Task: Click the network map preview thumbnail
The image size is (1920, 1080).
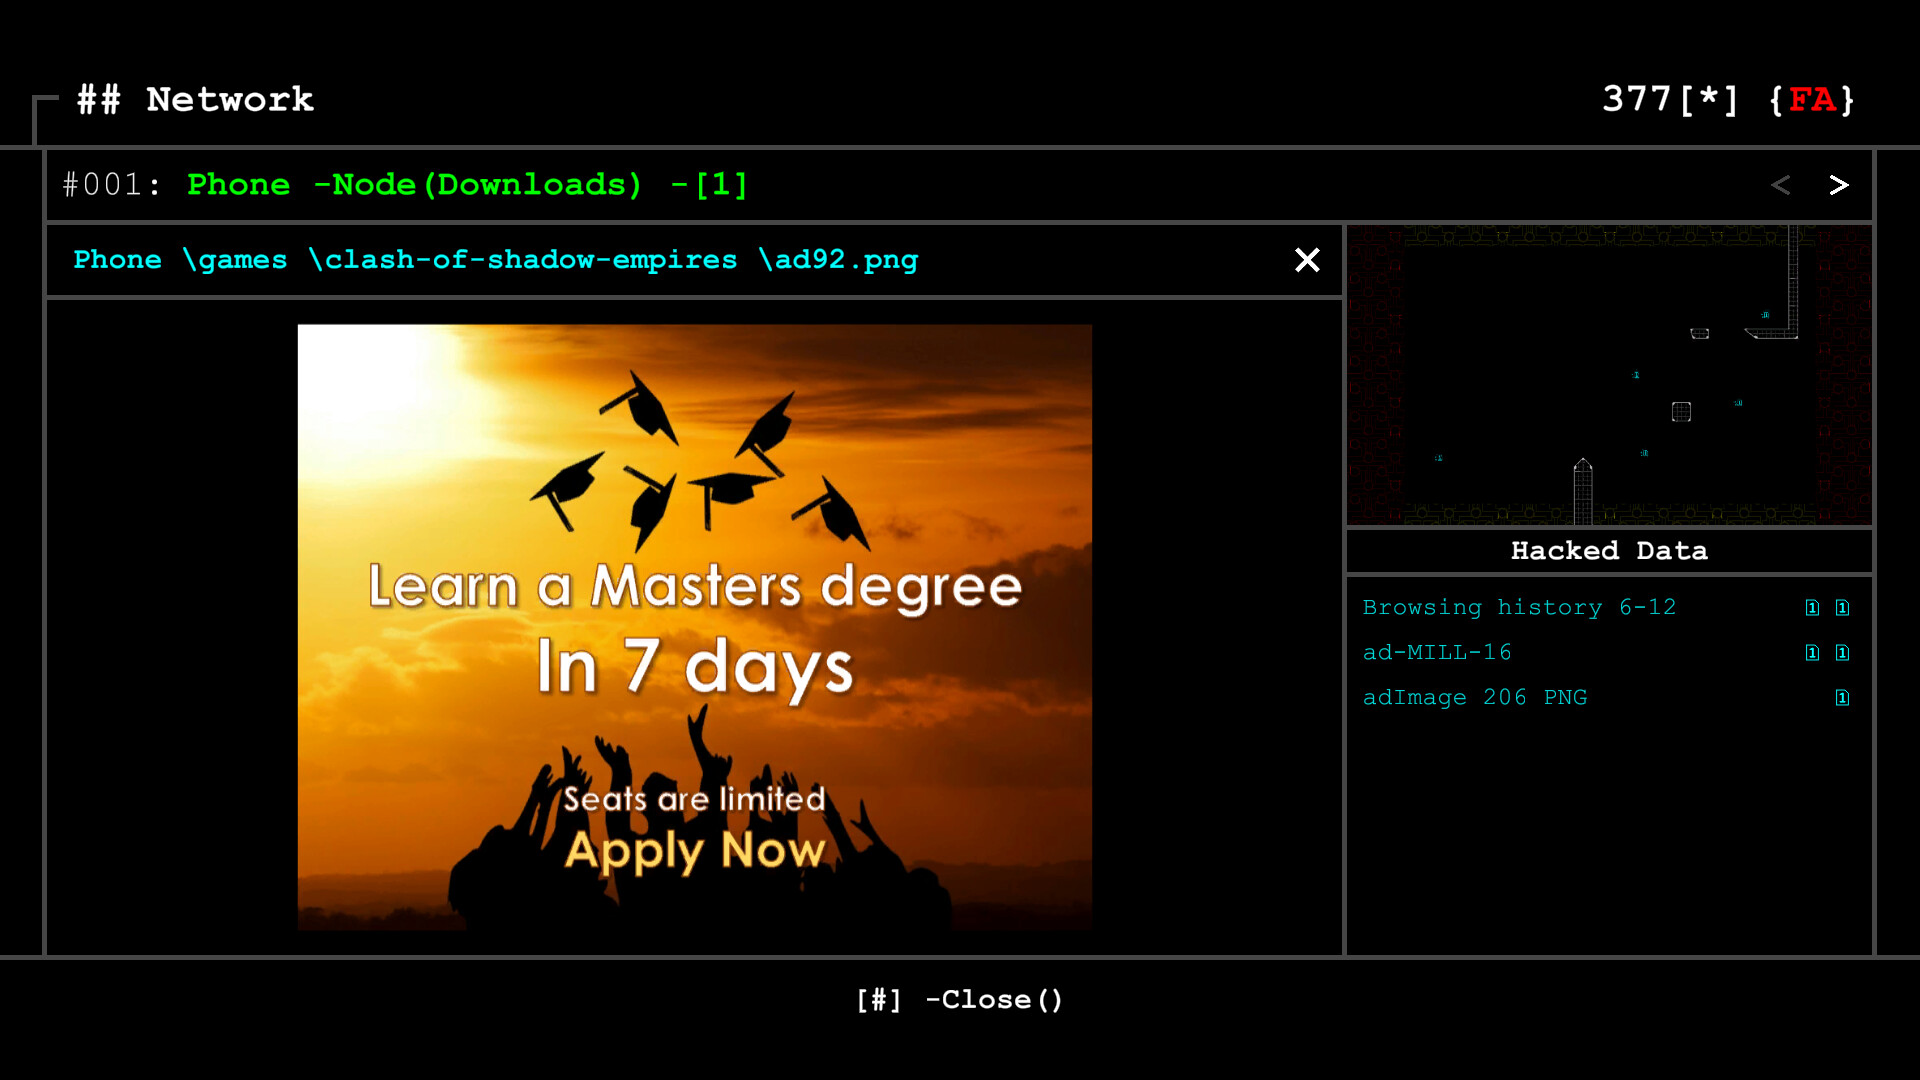Action: point(1608,375)
